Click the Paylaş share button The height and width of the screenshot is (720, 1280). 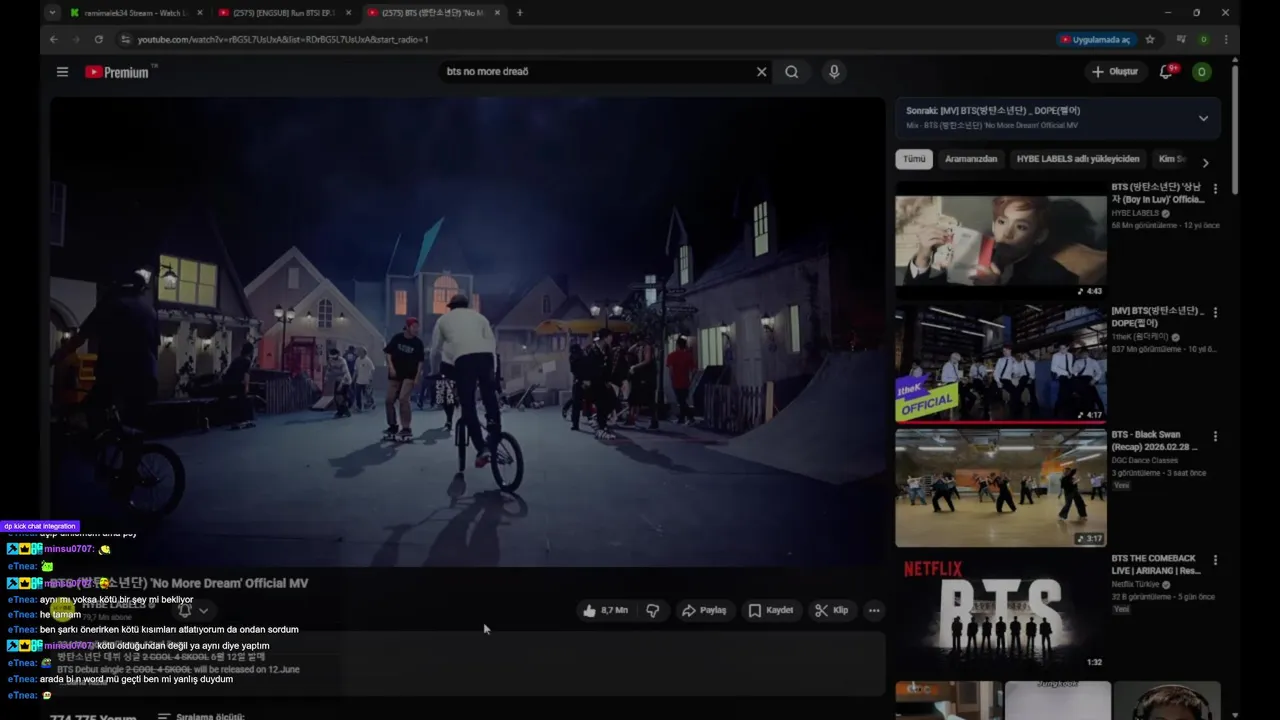[x=704, y=610]
